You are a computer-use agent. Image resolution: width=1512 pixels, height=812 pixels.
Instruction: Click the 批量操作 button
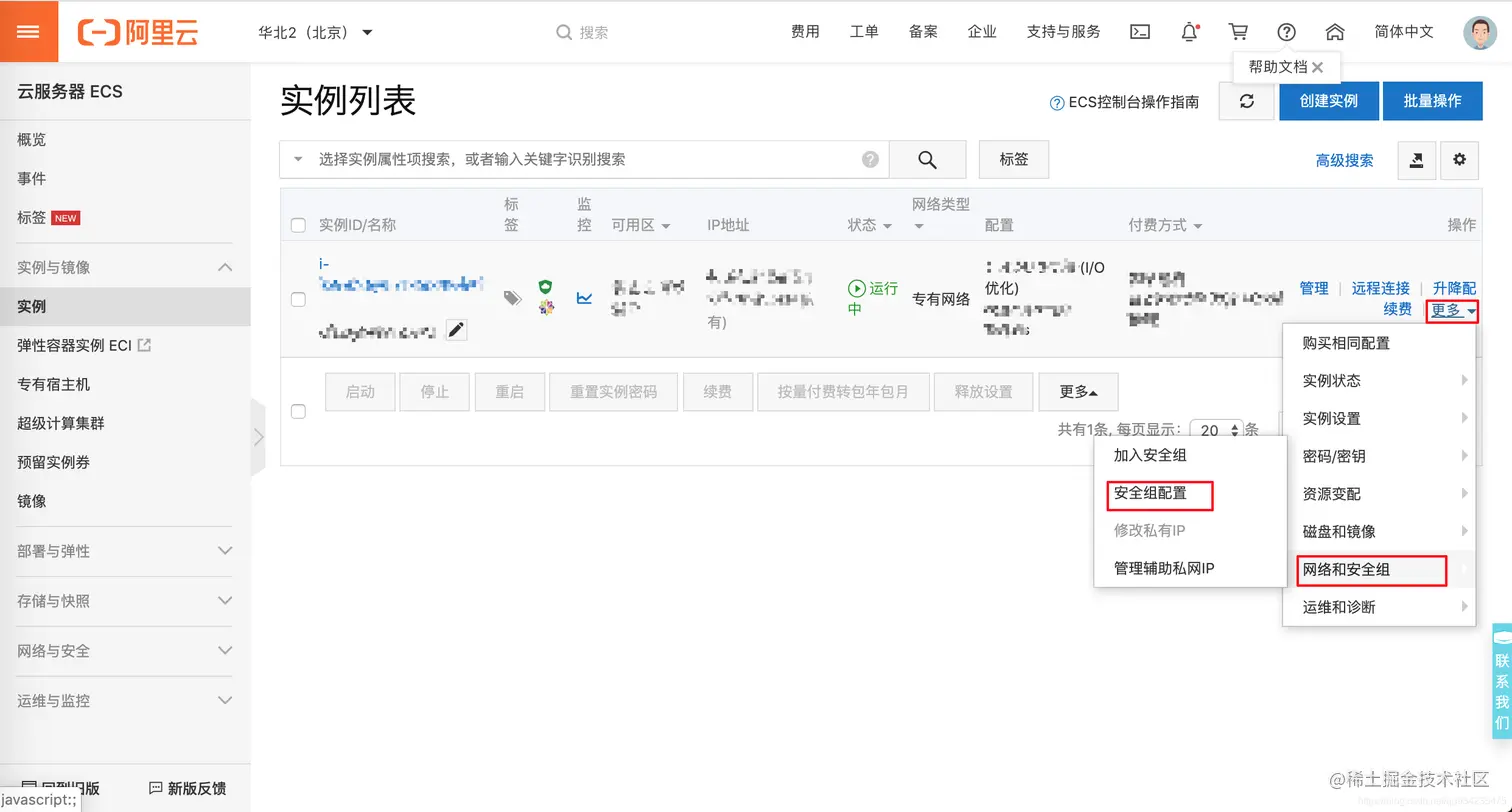[x=1432, y=101]
